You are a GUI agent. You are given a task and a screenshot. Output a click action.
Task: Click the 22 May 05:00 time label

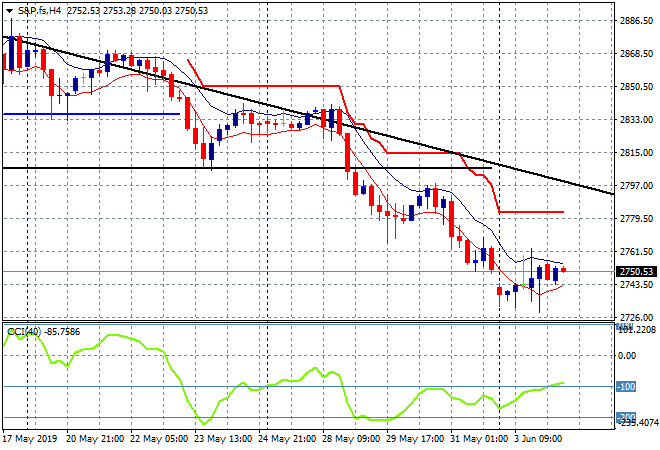point(159,439)
